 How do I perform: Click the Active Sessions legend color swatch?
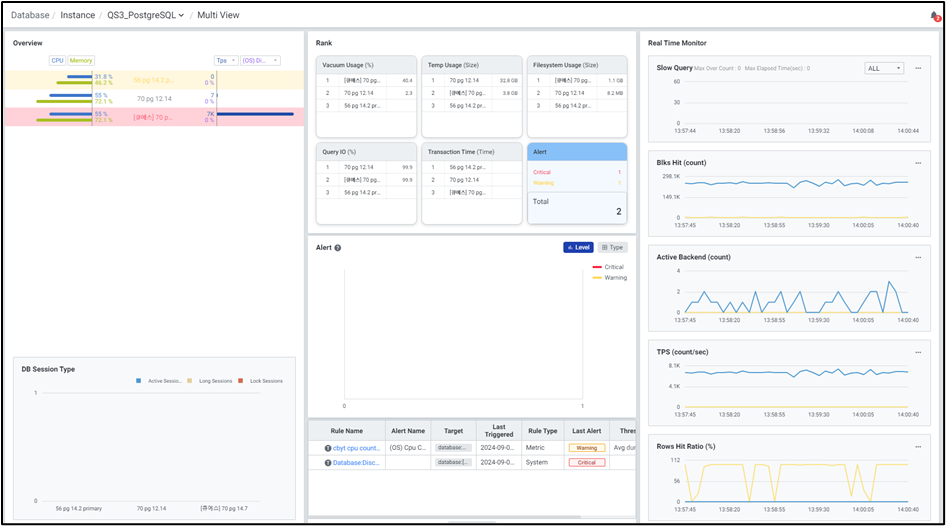click(x=138, y=381)
